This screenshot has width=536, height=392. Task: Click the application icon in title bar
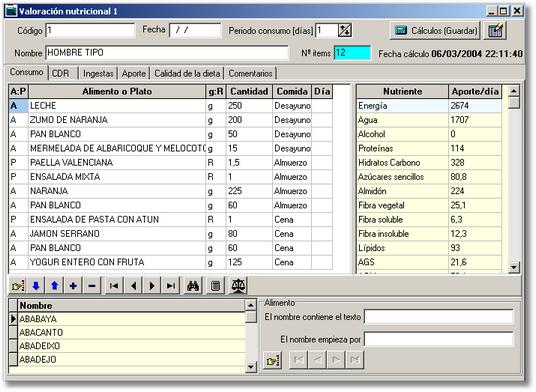click(x=11, y=11)
